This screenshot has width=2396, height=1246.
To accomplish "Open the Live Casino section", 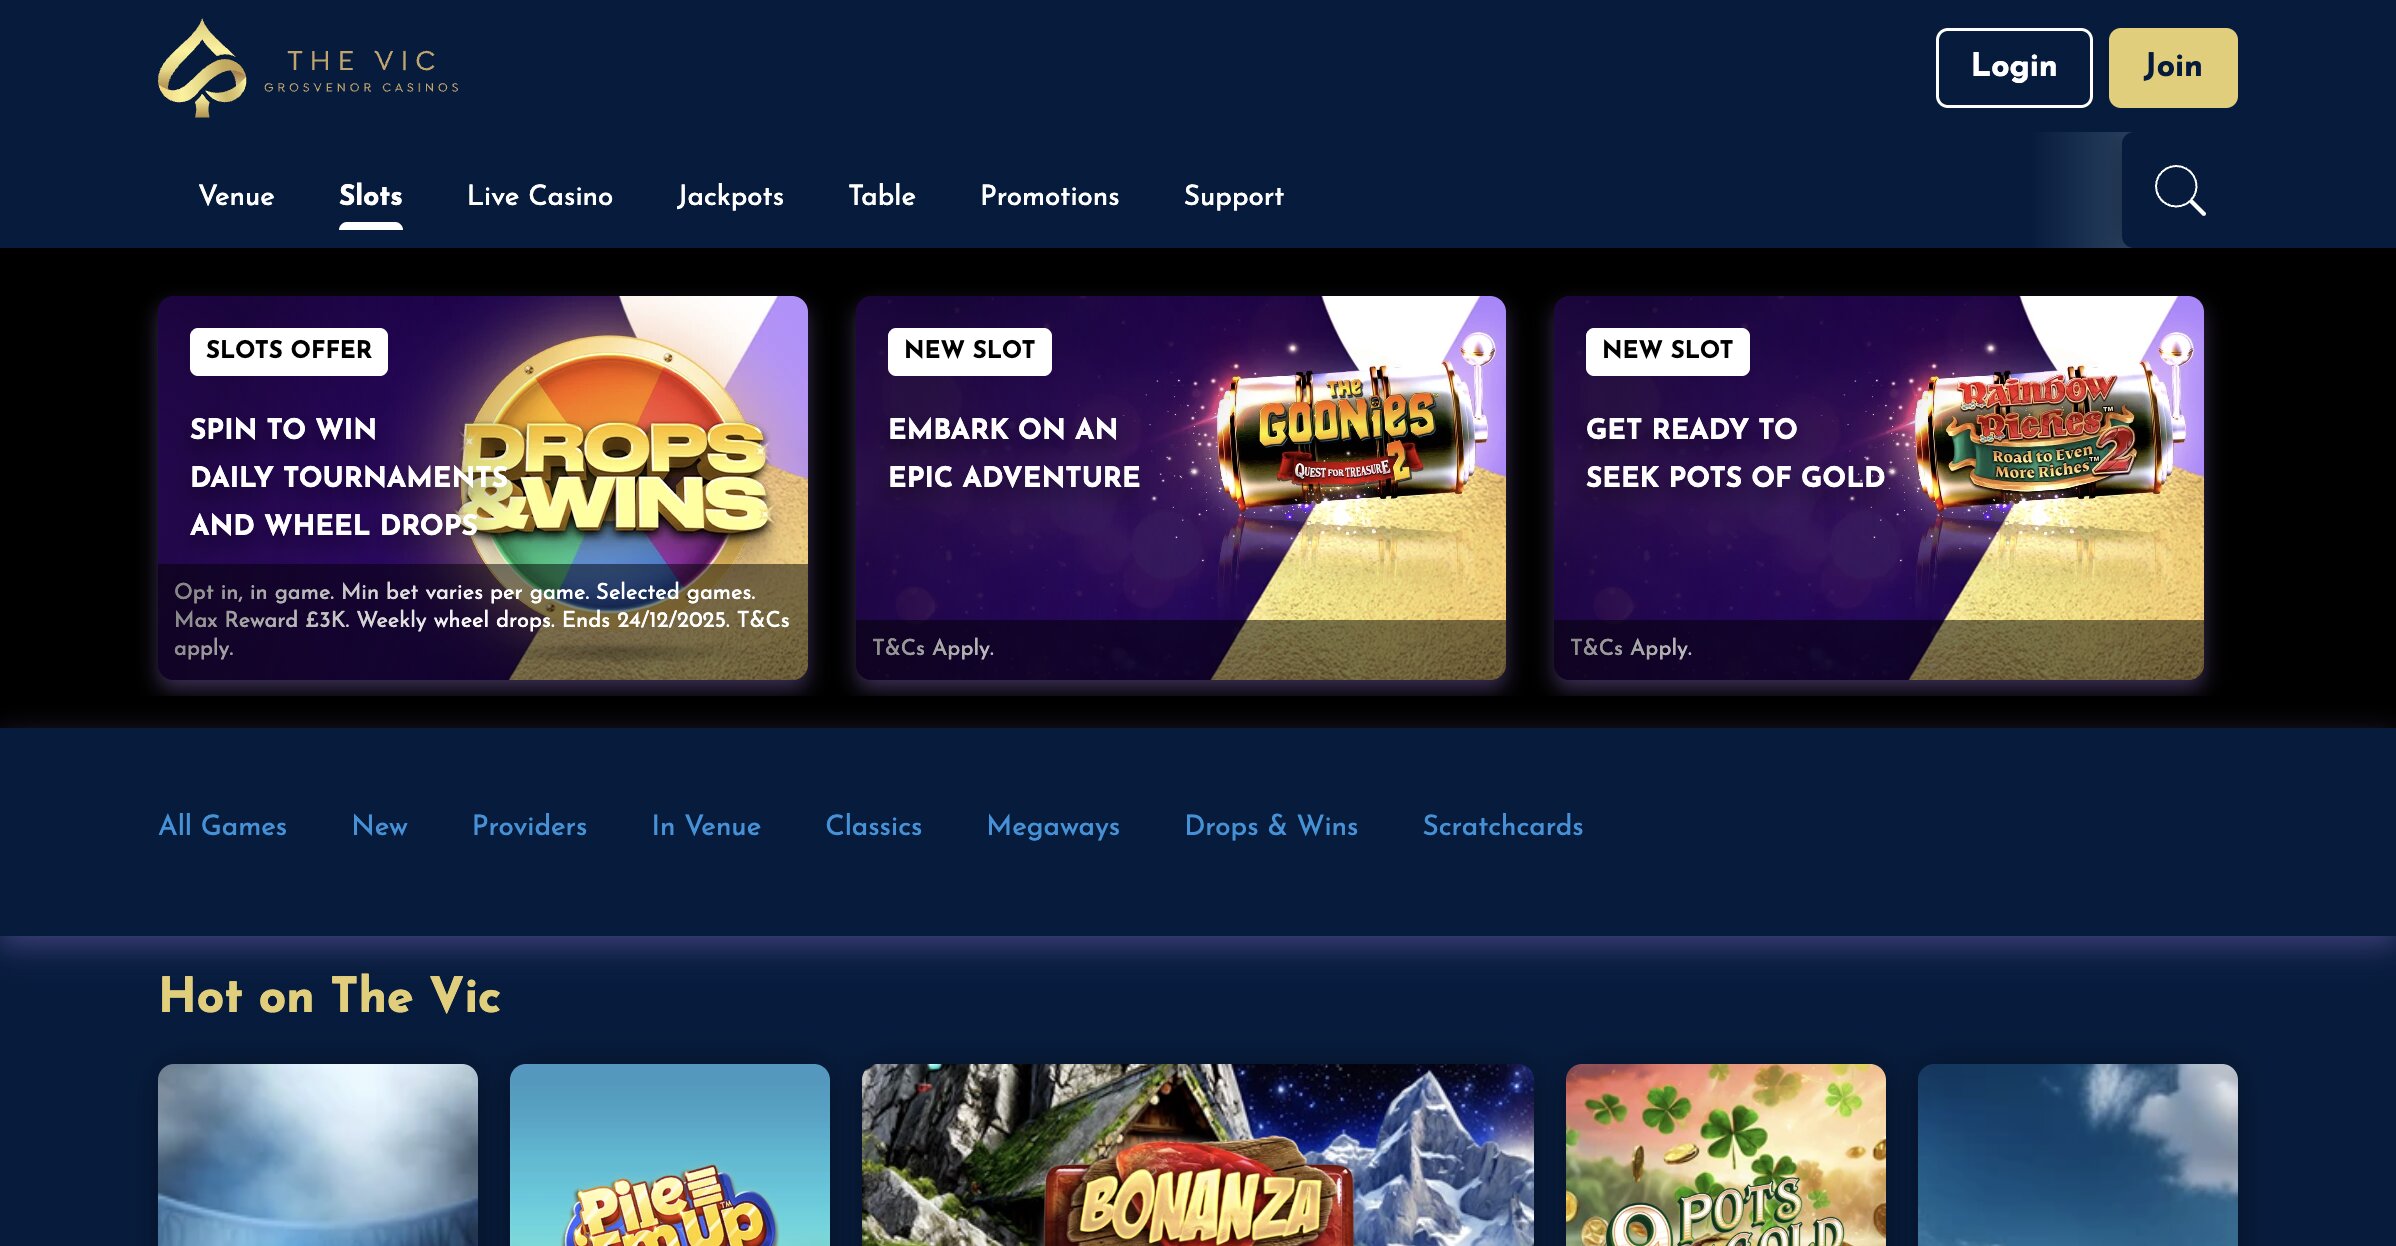I will click(x=539, y=196).
